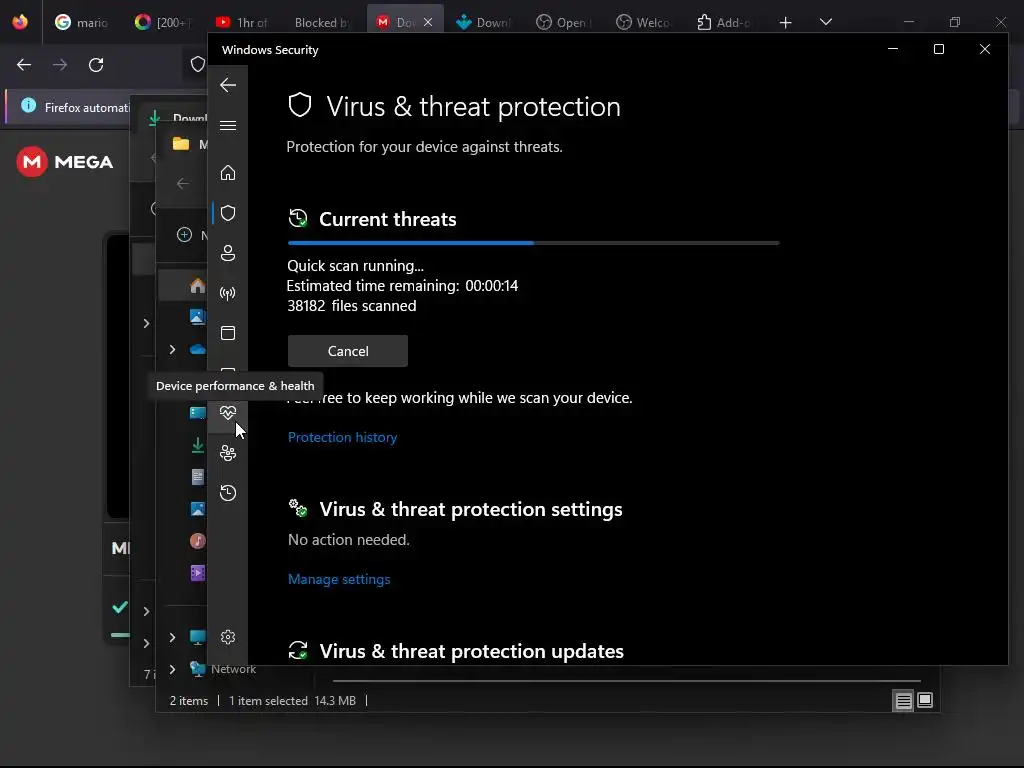This screenshot has width=1024, height=768.
Task: Reload the Firefox page
Action: point(96,65)
